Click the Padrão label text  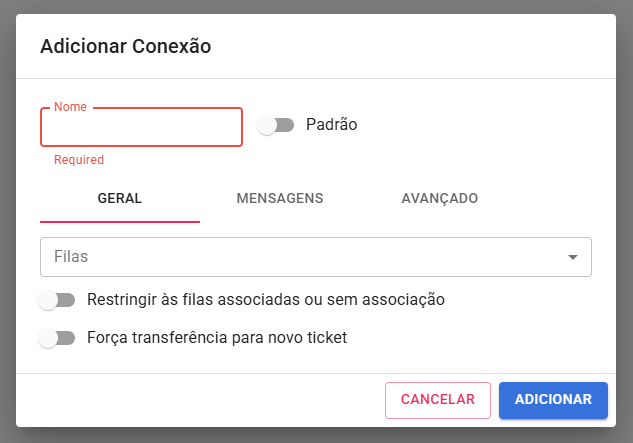coord(331,125)
